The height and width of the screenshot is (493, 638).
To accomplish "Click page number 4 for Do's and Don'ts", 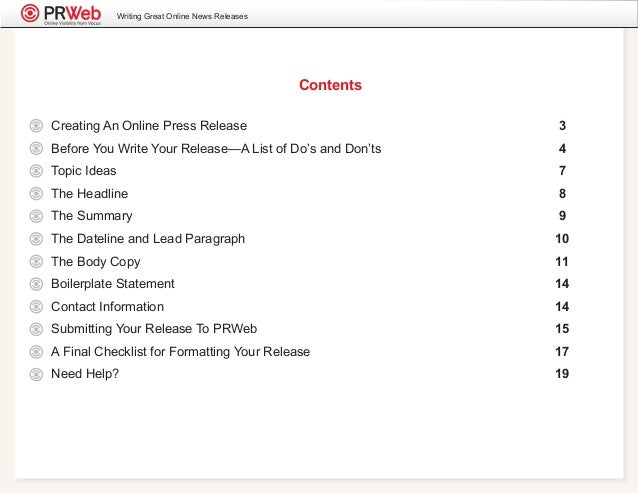I will 562,148.
